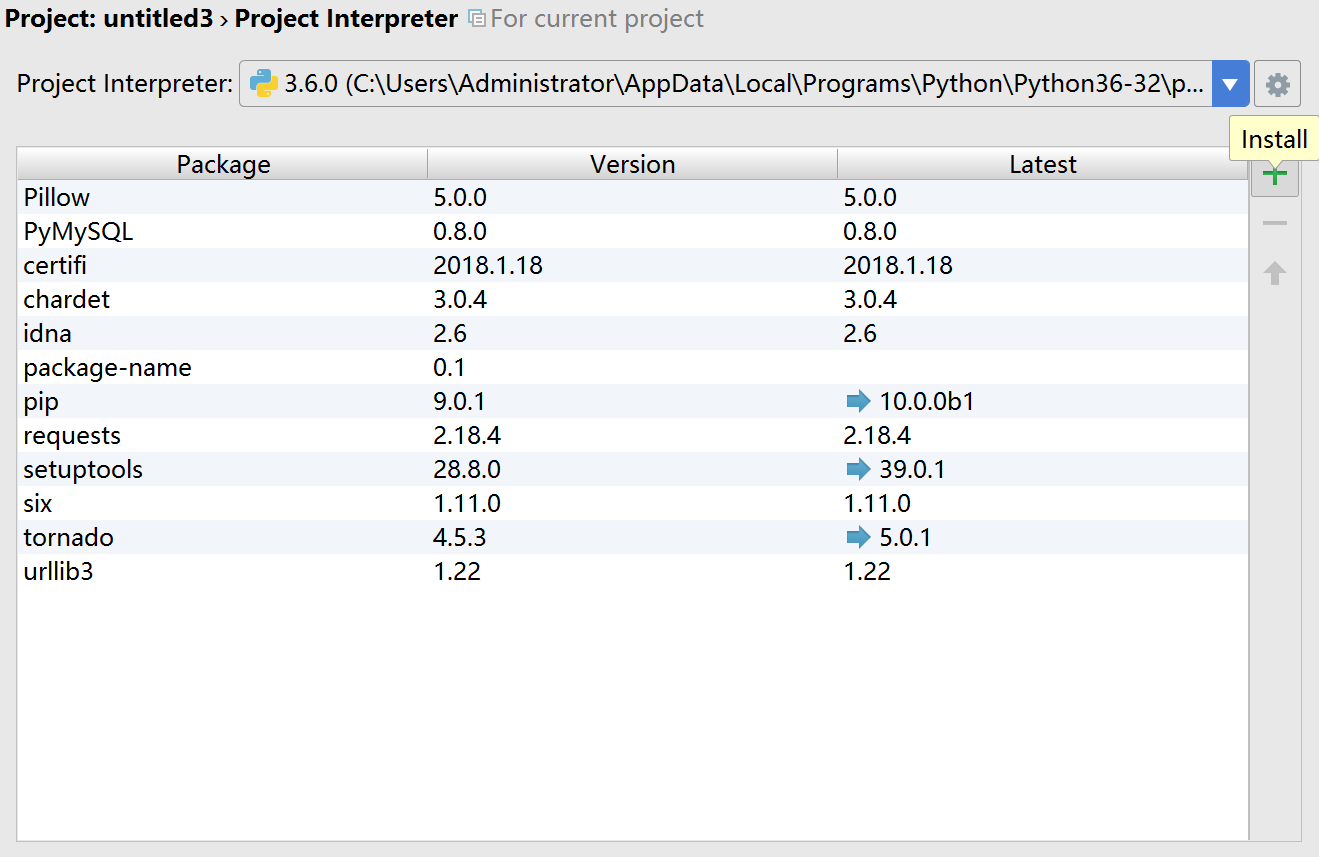The height and width of the screenshot is (857, 1319).
Task: Sort the table by the Version column header
Action: (633, 164)
